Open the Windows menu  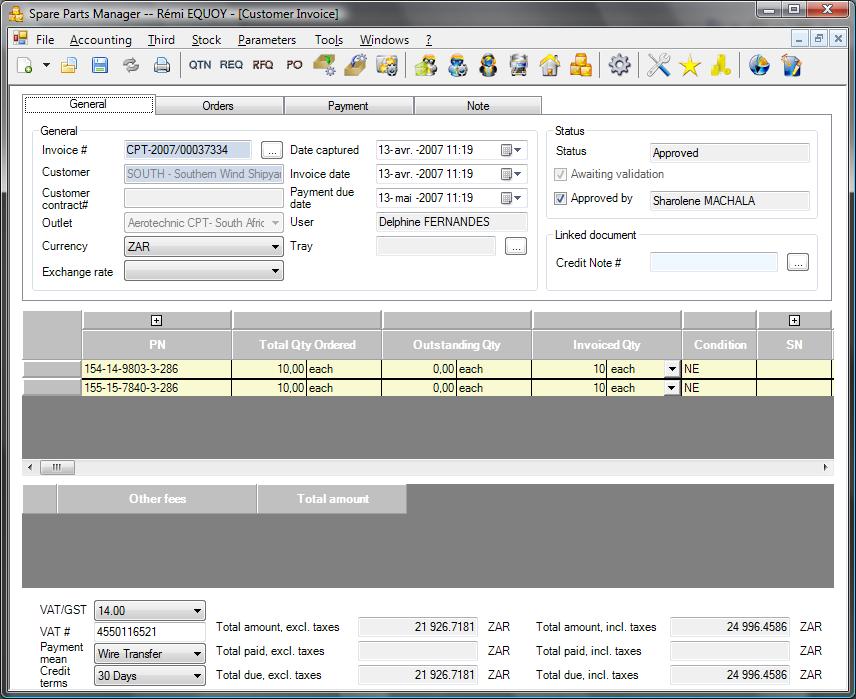click(384, 40)
